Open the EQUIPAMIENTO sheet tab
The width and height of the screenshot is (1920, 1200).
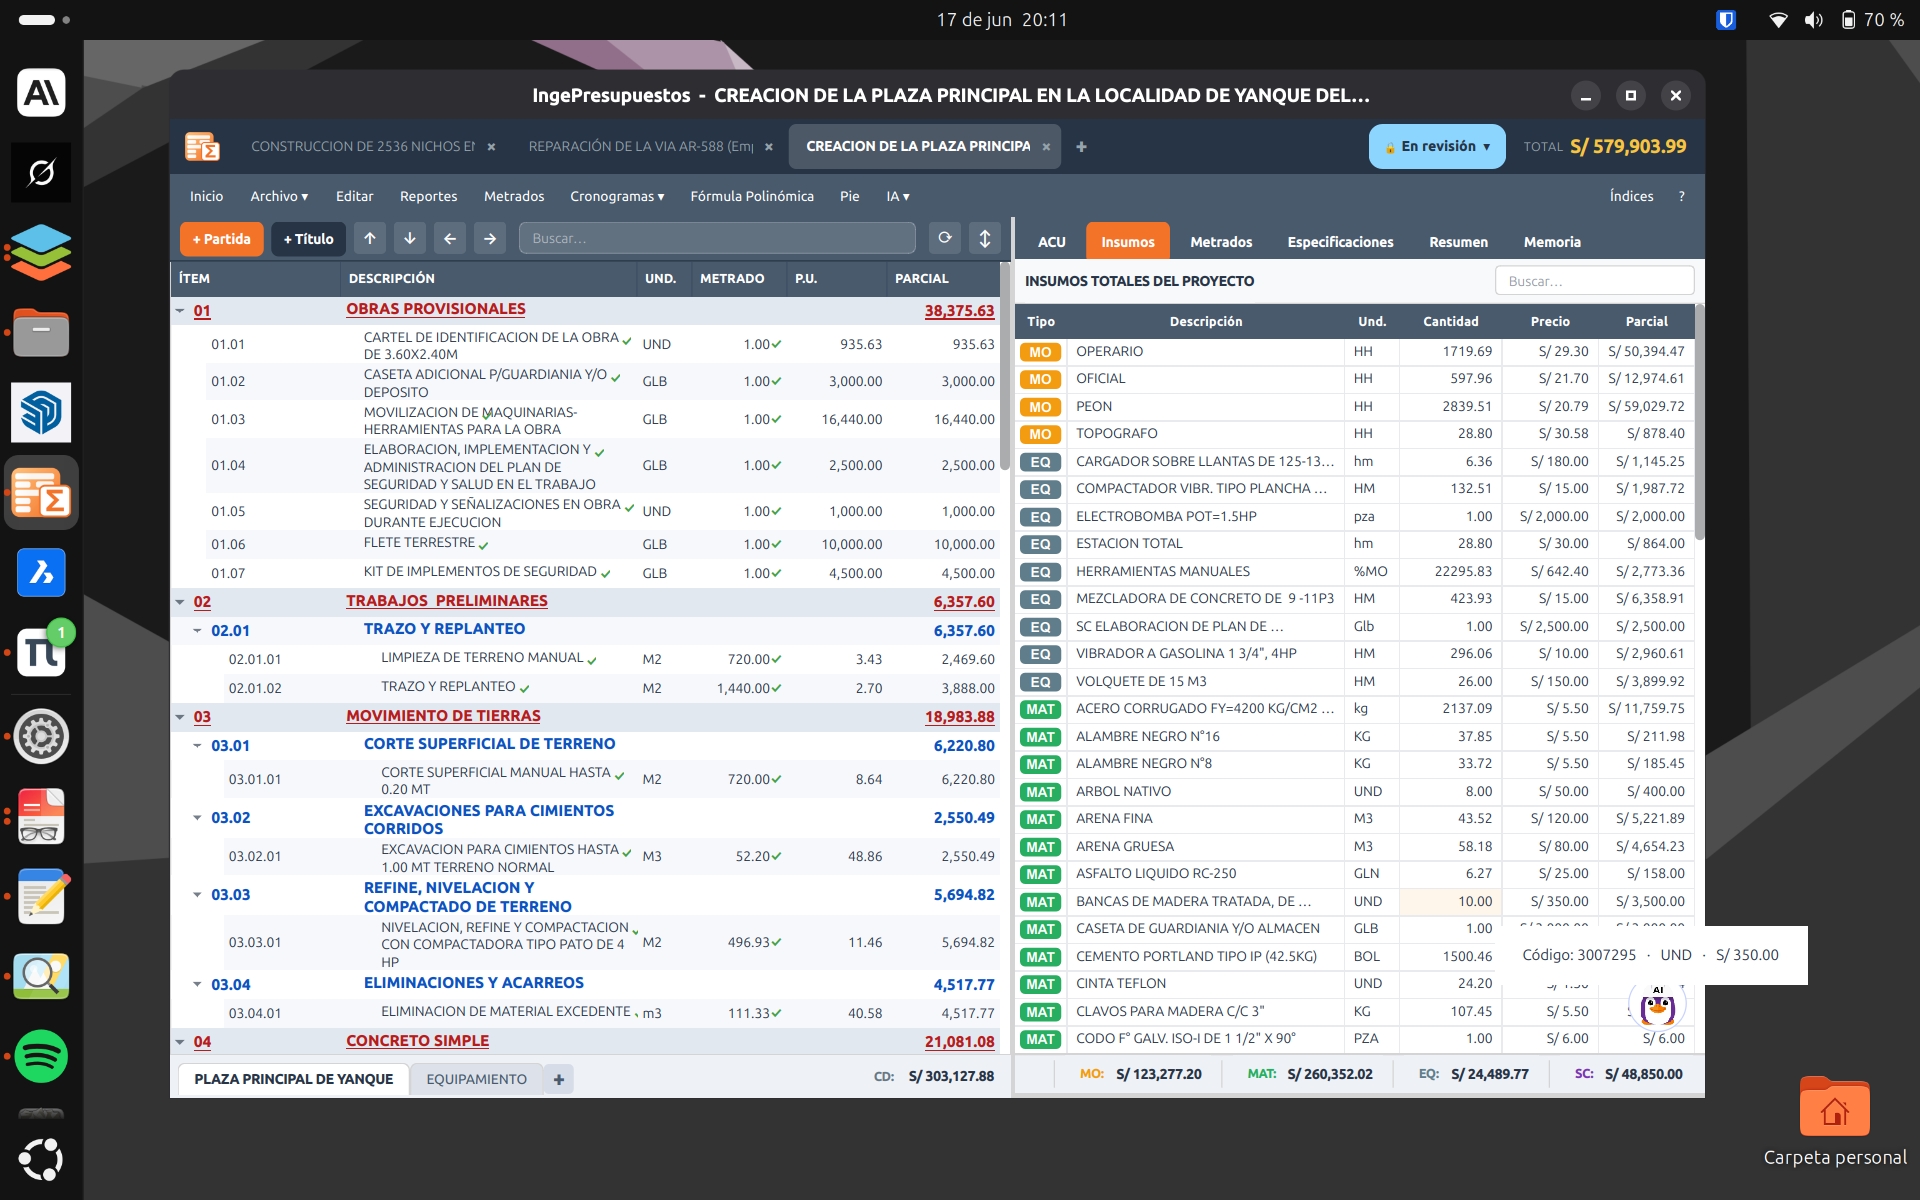click(x=476, y=1079)
